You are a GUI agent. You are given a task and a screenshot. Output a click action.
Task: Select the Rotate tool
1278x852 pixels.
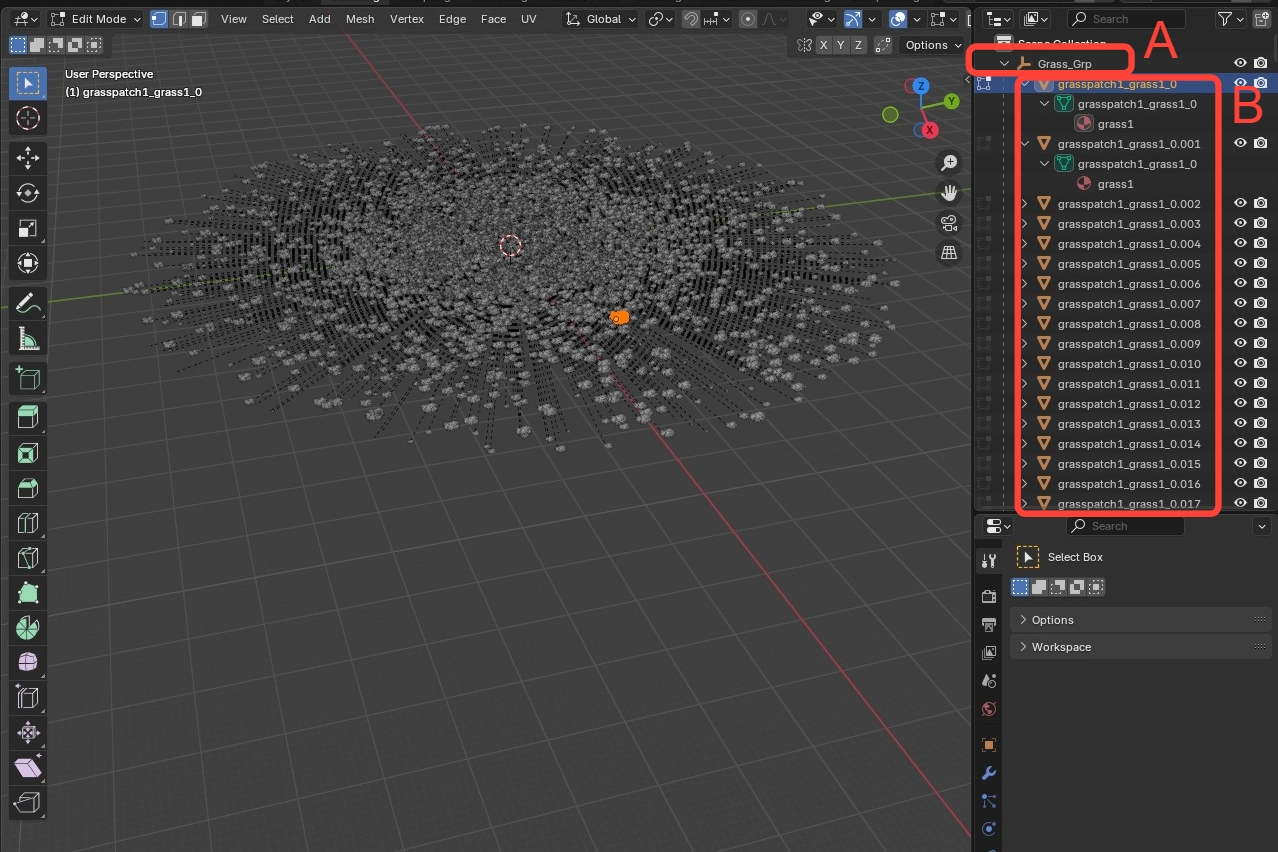coord(28,193)
